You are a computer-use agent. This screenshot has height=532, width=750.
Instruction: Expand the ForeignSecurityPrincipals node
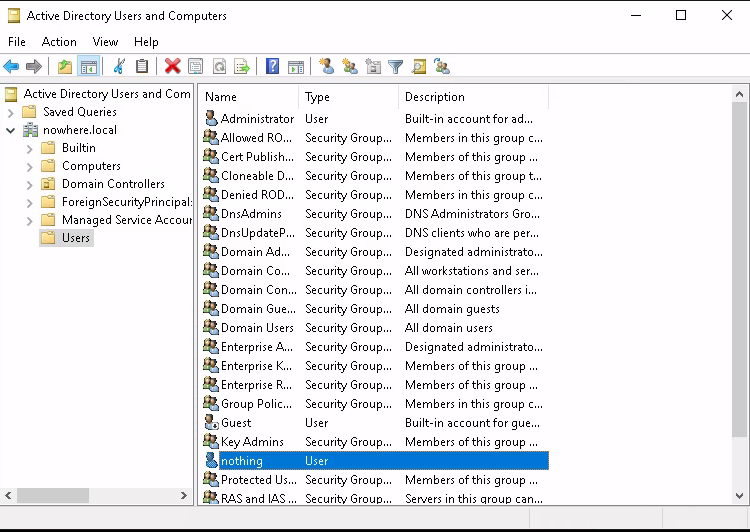30,203
